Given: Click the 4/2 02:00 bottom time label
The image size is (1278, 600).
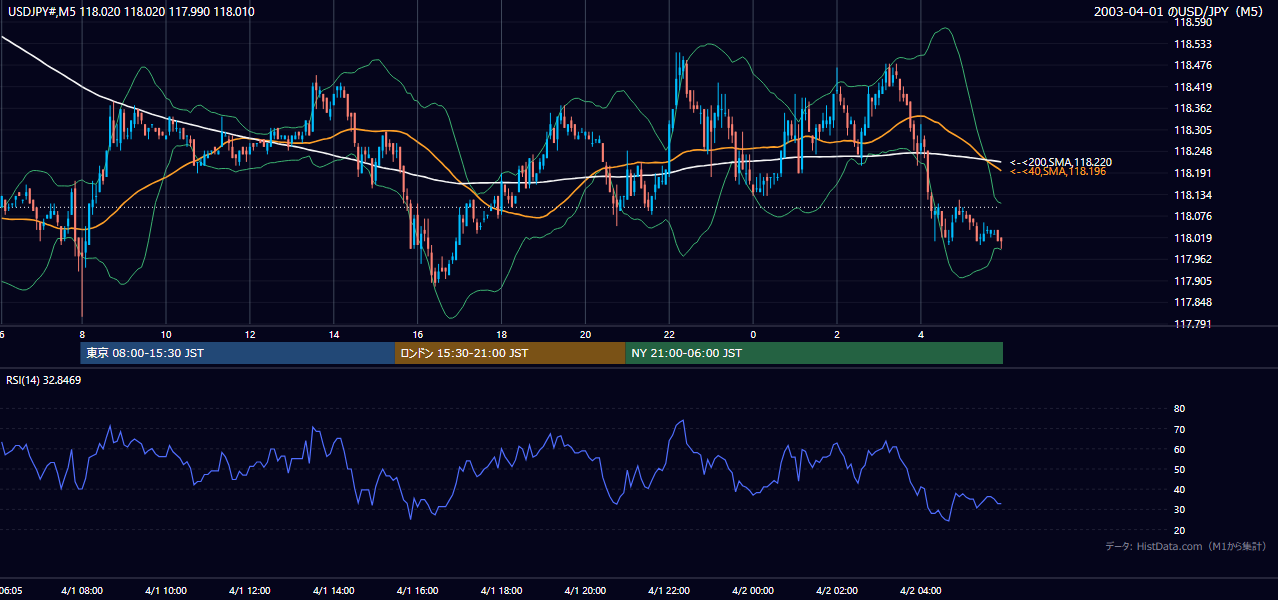Looking at the screenshot, I should click(x=838, y=590).
